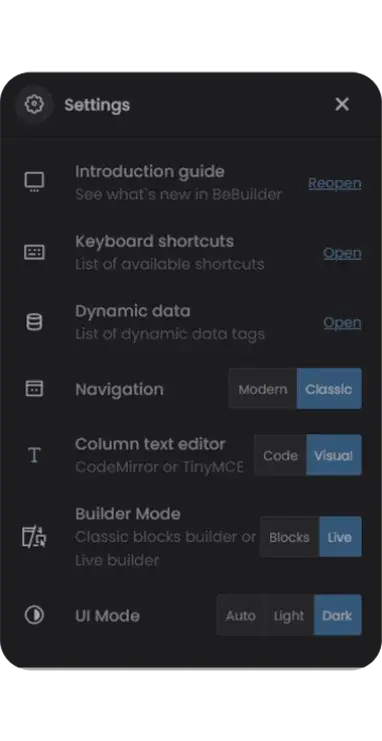Viewport: 382px width, 741px height.
Task: Reopen the Introduction guide
Action: 335,183
